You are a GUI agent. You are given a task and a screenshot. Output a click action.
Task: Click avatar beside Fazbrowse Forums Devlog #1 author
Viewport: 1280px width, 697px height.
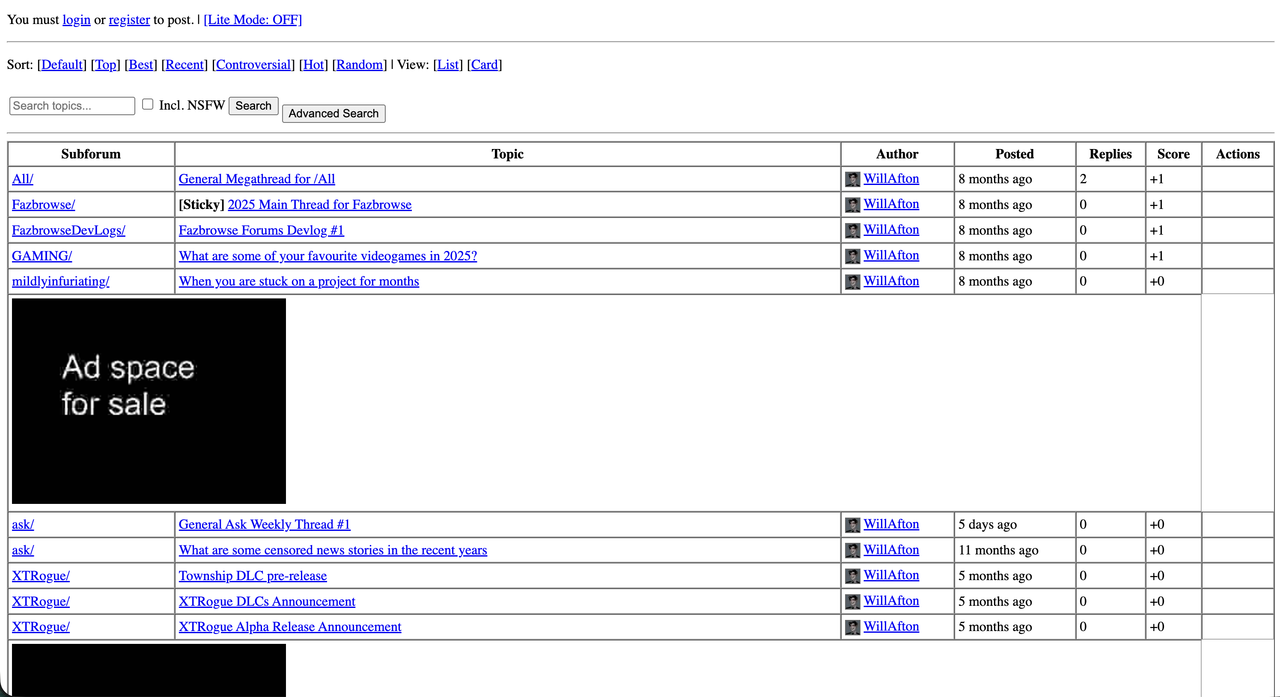click(852, 231)
